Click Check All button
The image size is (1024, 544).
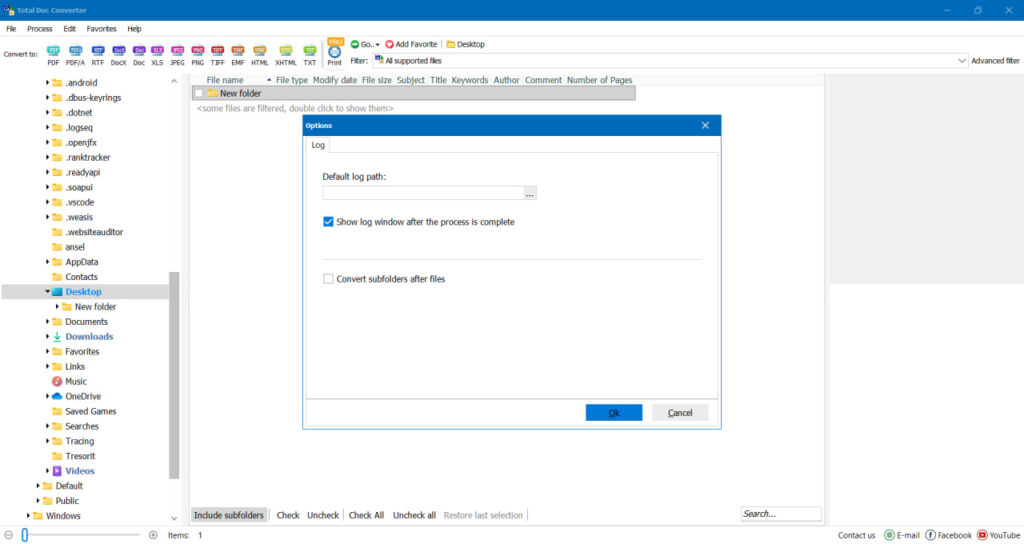[x=366, y=515]
